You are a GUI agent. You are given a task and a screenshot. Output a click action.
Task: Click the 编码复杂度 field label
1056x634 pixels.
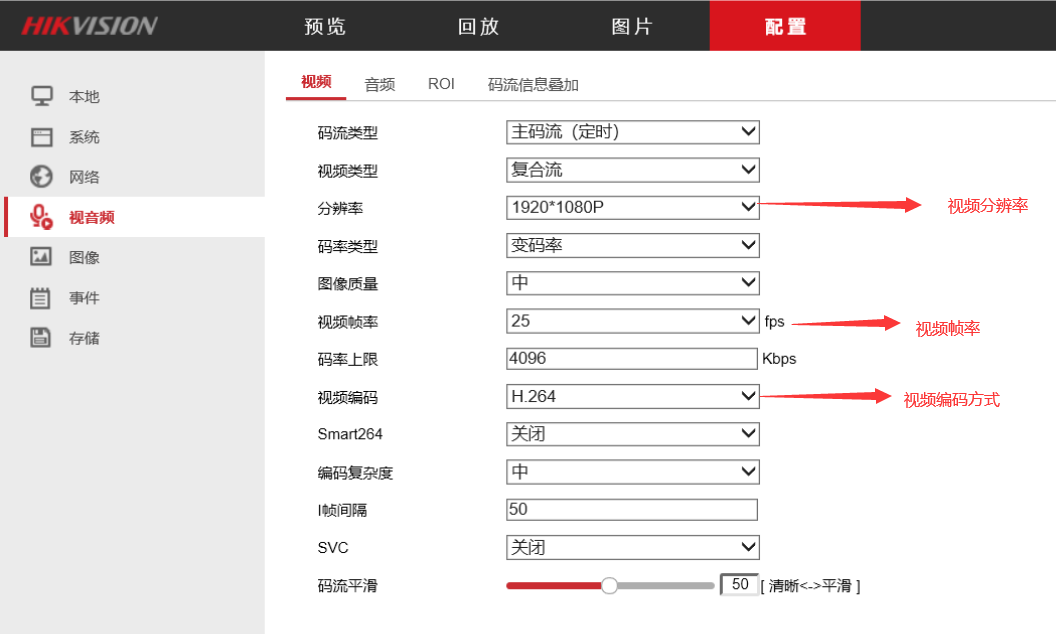[355, 473]
